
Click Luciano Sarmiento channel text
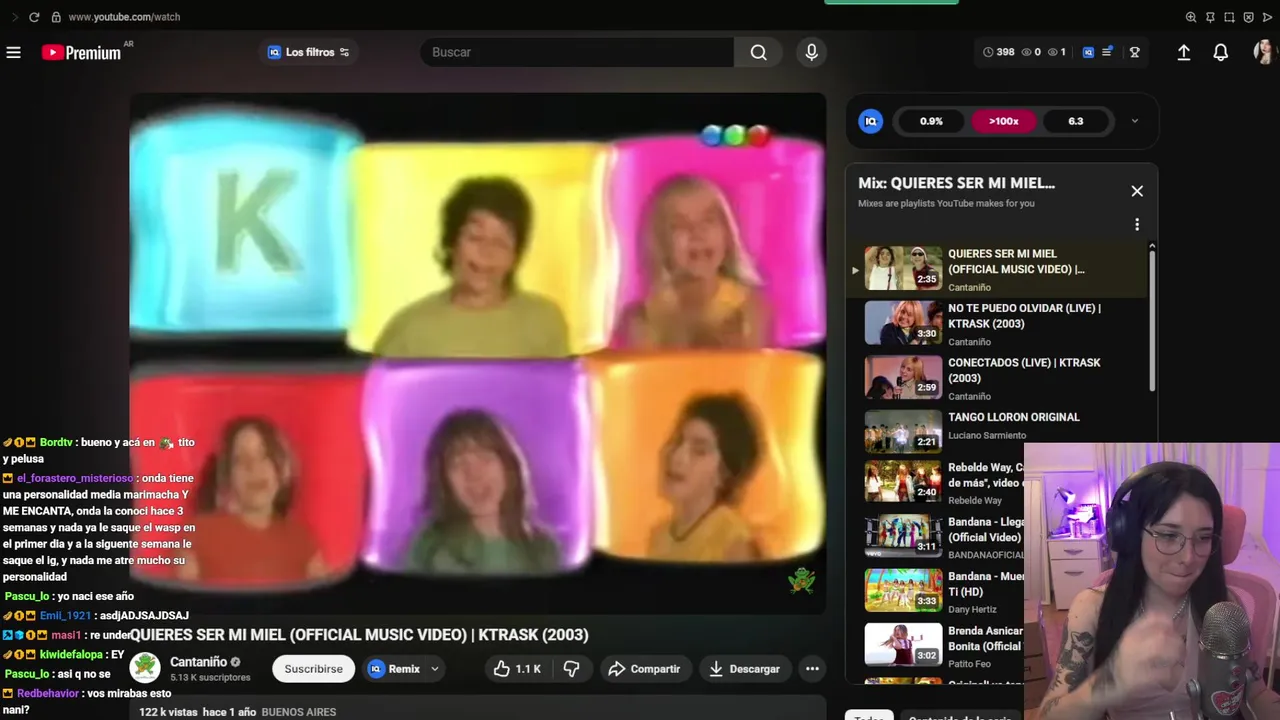tap(987, 435)
